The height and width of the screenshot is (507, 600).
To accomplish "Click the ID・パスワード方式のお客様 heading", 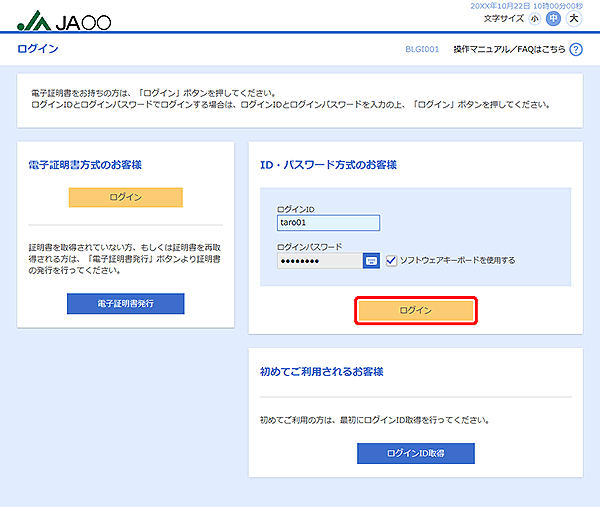I will click(x=328, y=165).
